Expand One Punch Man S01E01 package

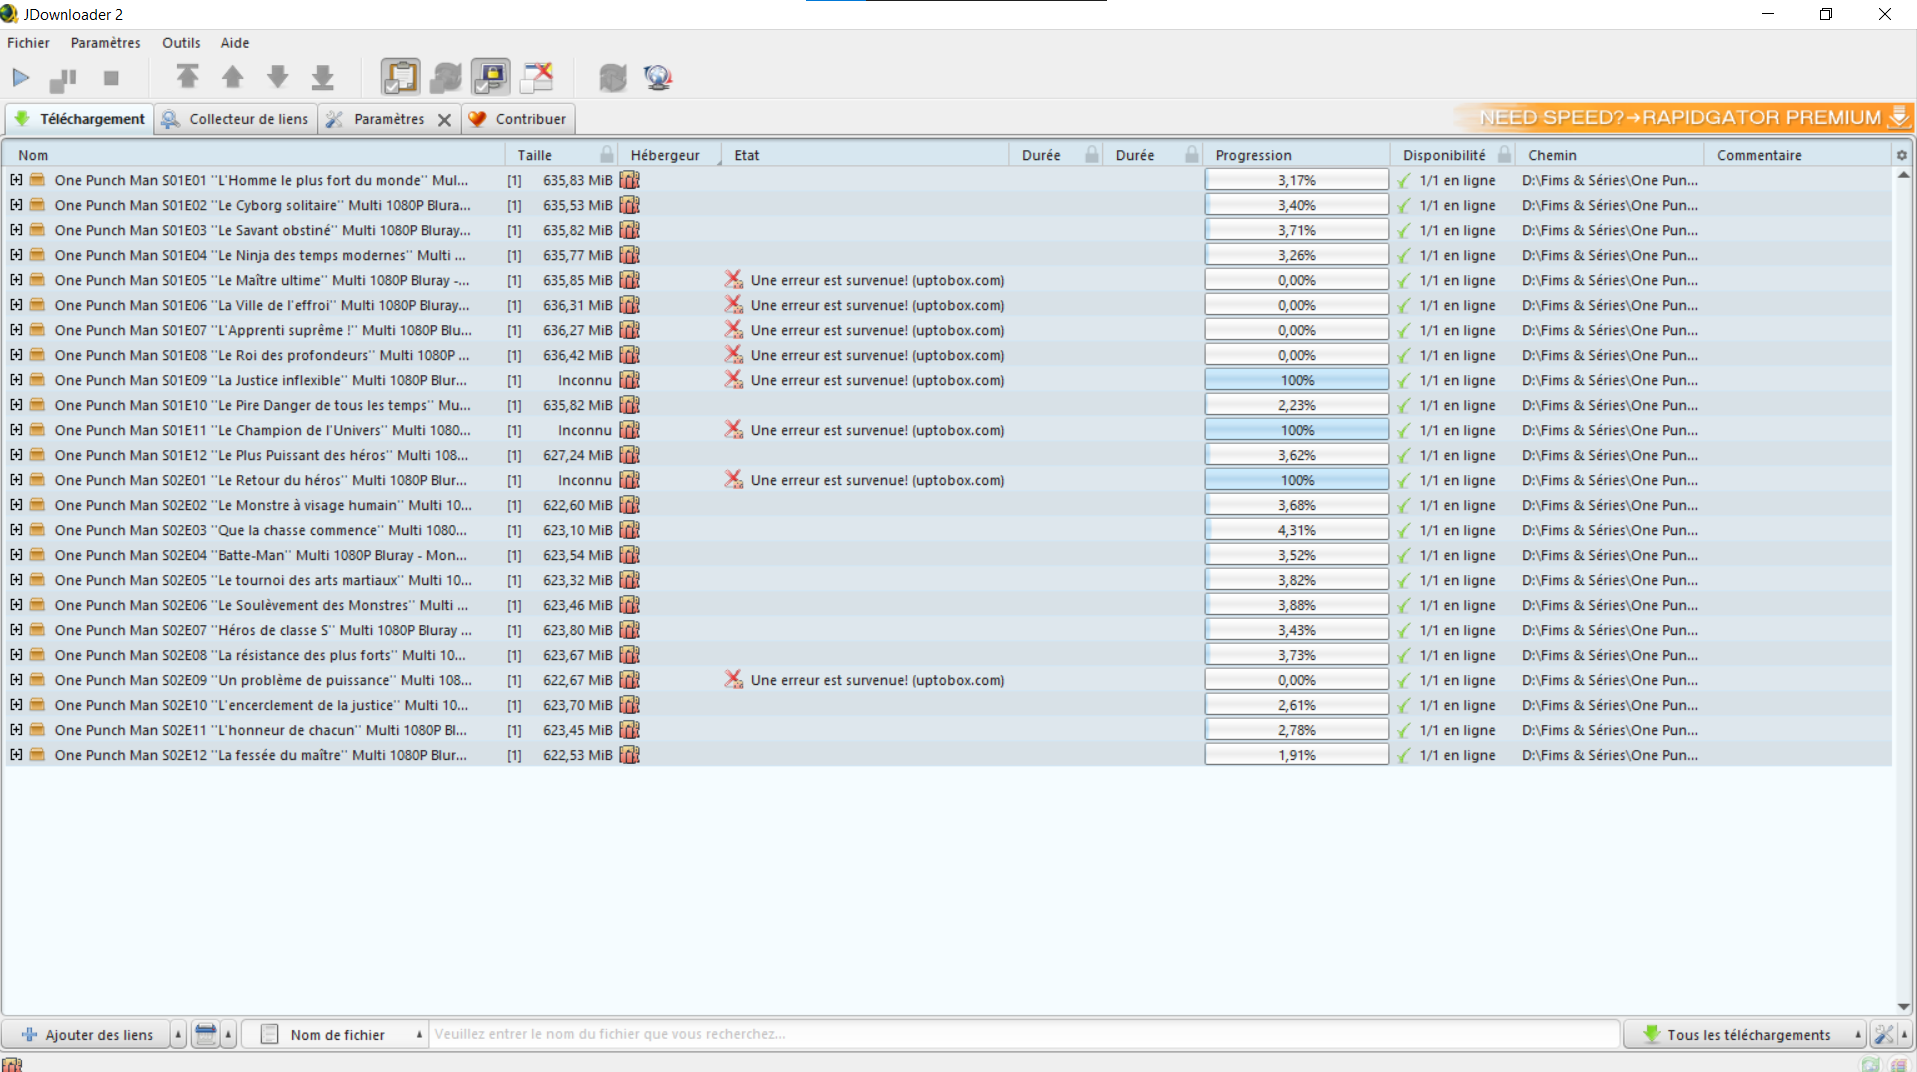point(16,180)
